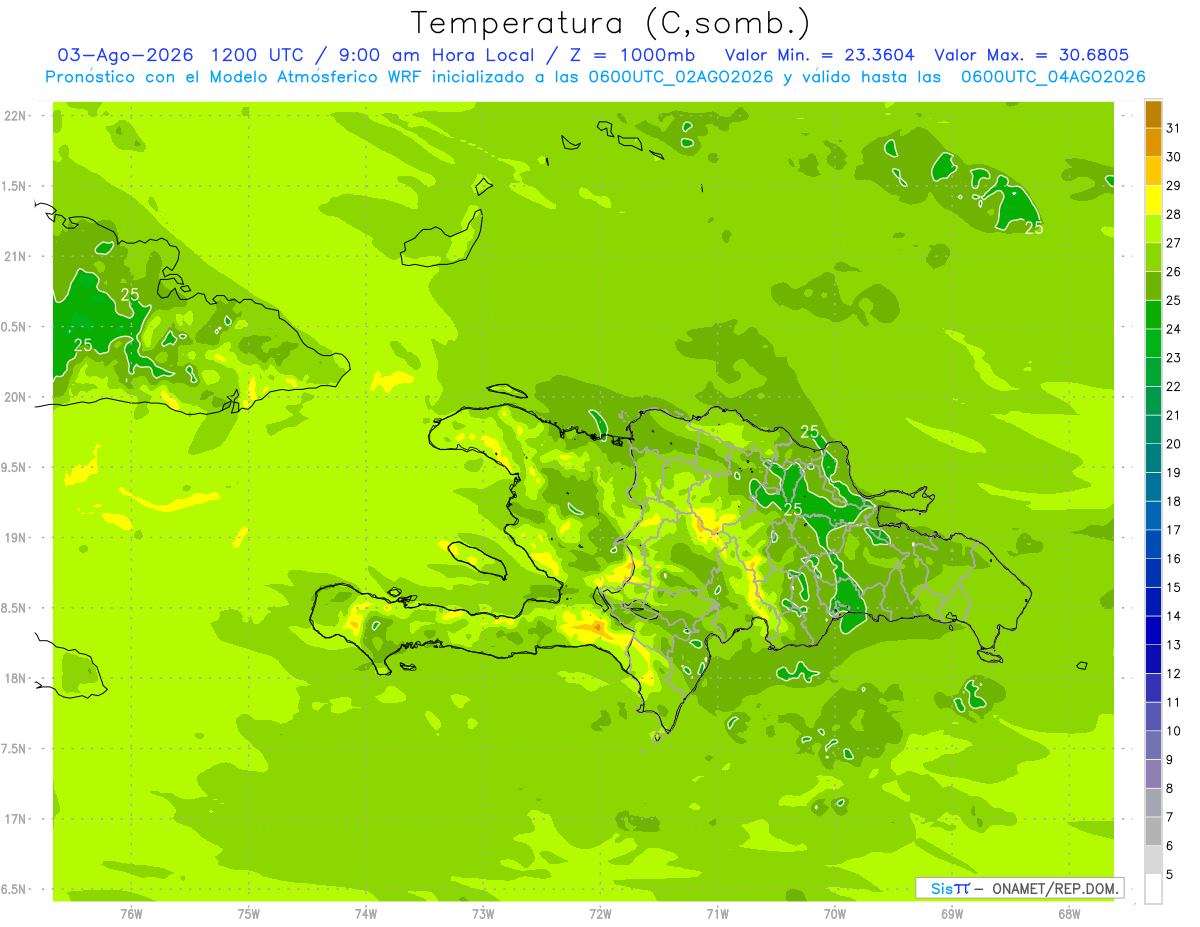Image resolution: width=1200 pixels, height=927 pixels.
Task: Pick the yellow swatch between 28 and 29
Action: [1153, 200]
